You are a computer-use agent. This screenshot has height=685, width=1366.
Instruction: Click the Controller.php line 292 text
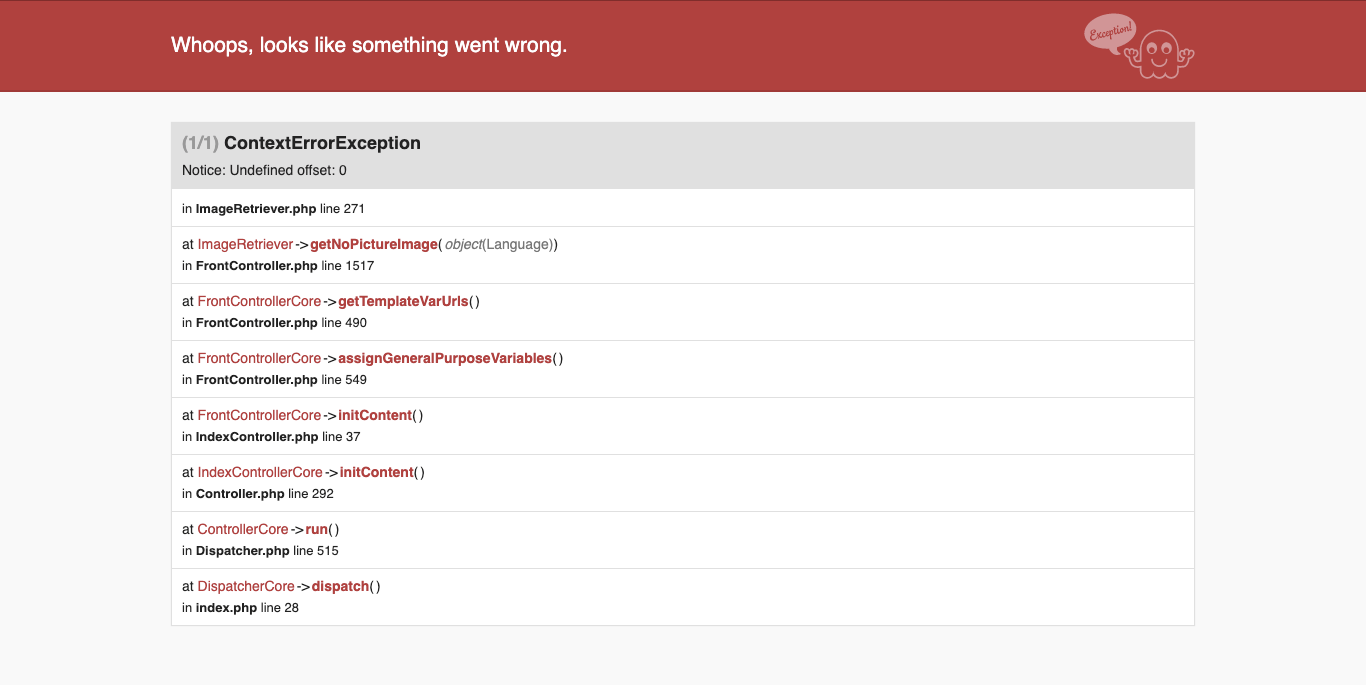(258, 494)
